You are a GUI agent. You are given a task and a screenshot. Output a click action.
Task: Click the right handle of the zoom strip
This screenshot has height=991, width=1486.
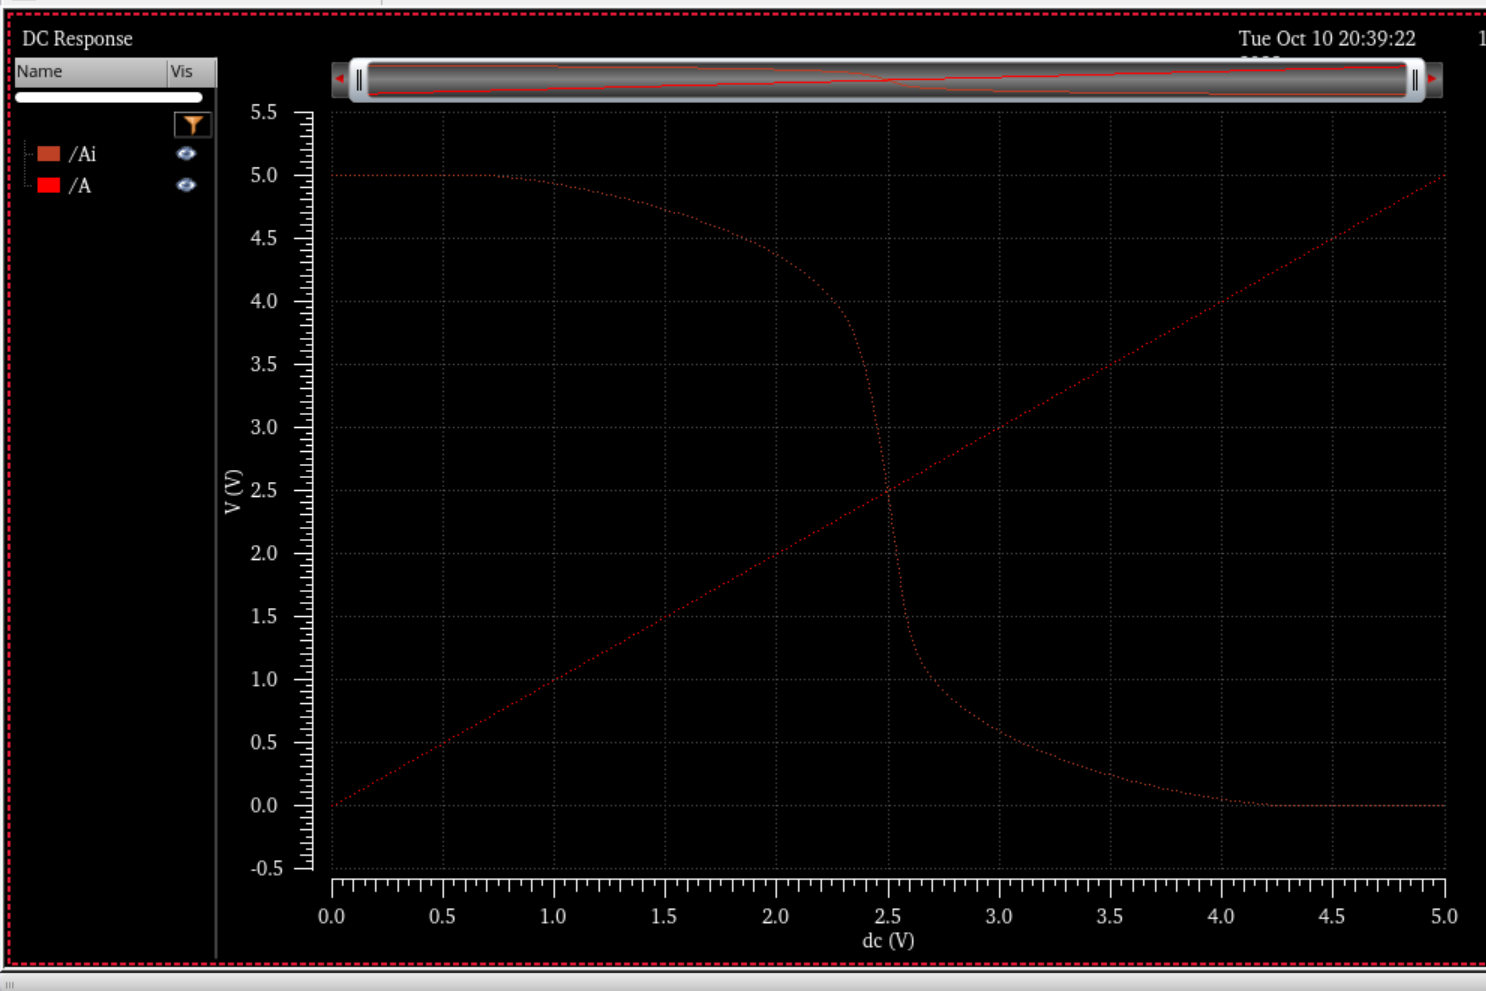click(1415, 80)
